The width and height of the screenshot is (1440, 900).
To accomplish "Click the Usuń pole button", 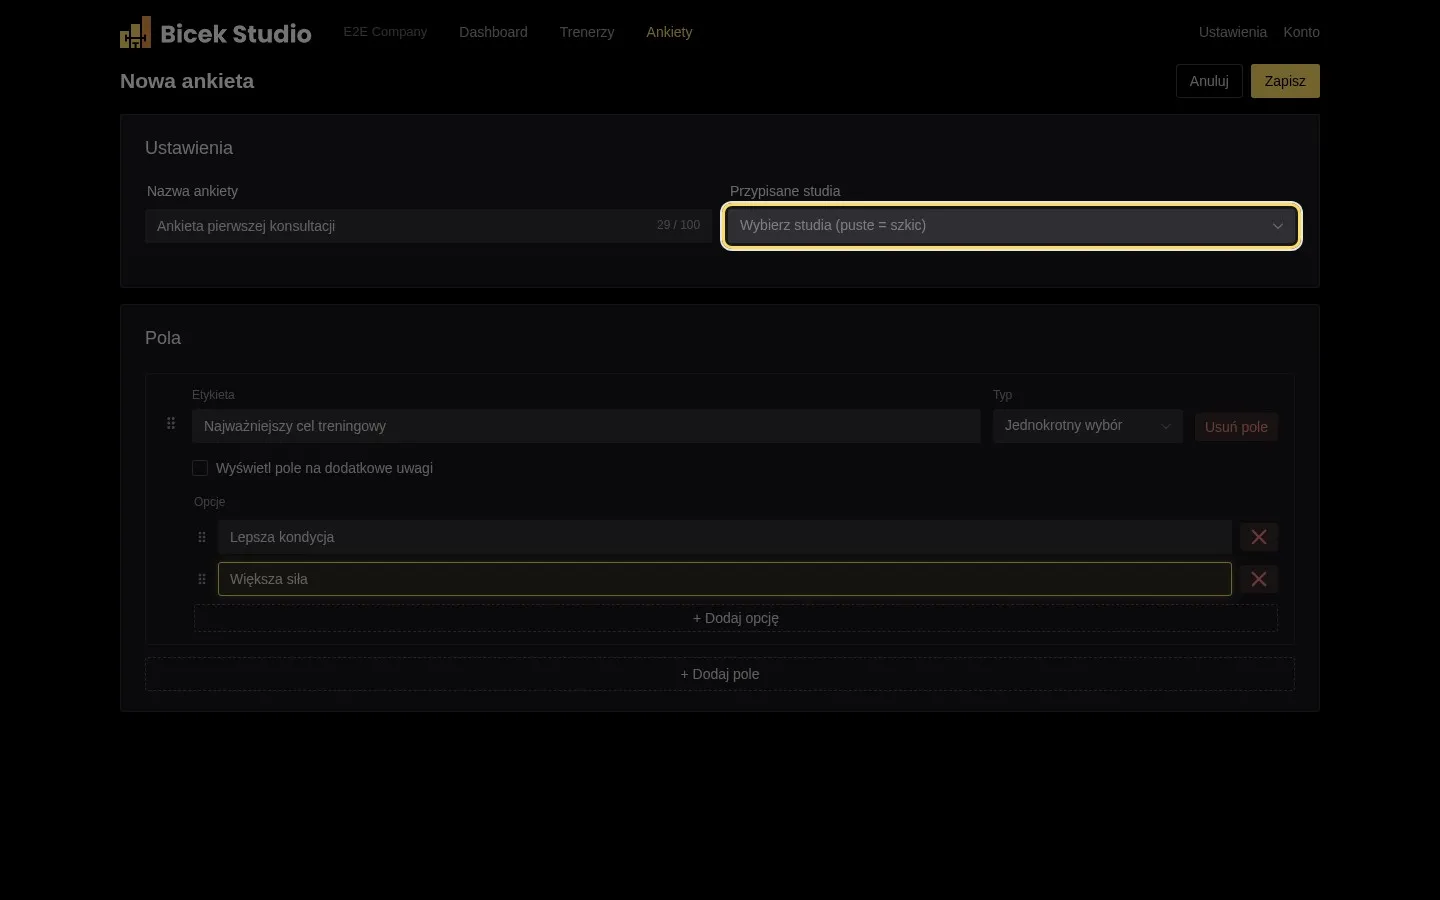I will tap(1236, 427).
